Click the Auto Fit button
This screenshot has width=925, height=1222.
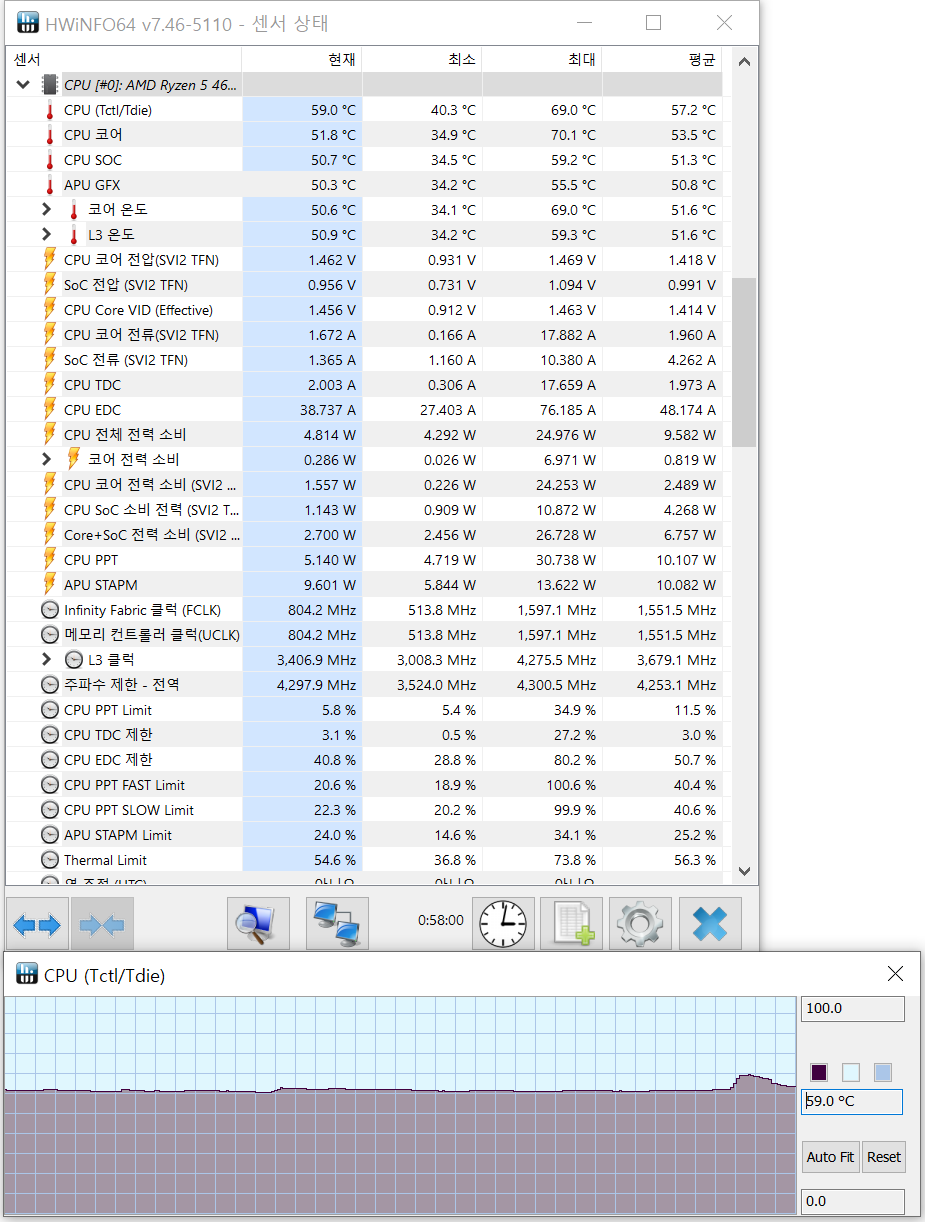tap(830, 1157)
